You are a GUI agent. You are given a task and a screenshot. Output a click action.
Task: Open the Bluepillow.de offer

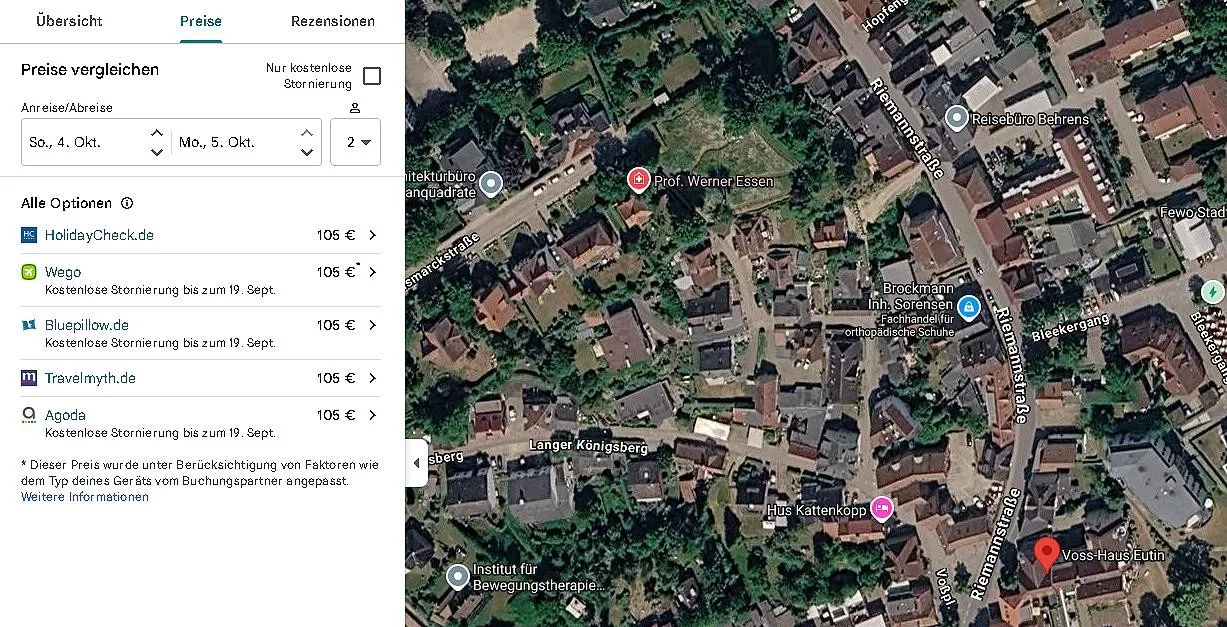point(201,333)
